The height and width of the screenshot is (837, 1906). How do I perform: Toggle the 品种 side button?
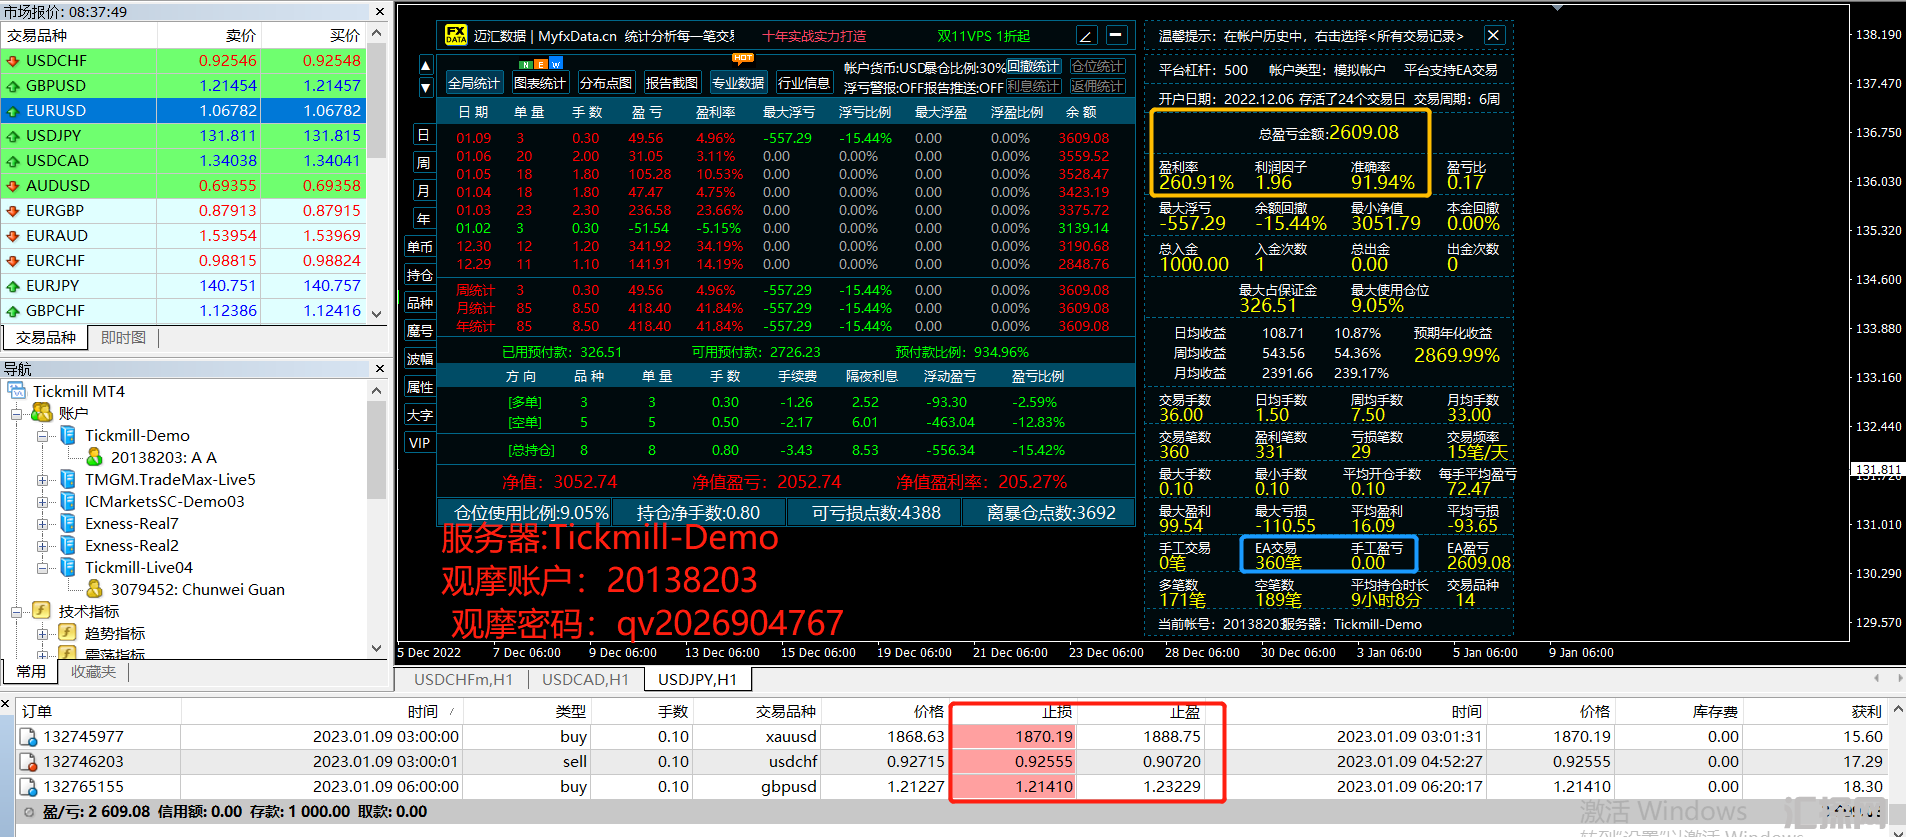[420, 303]
